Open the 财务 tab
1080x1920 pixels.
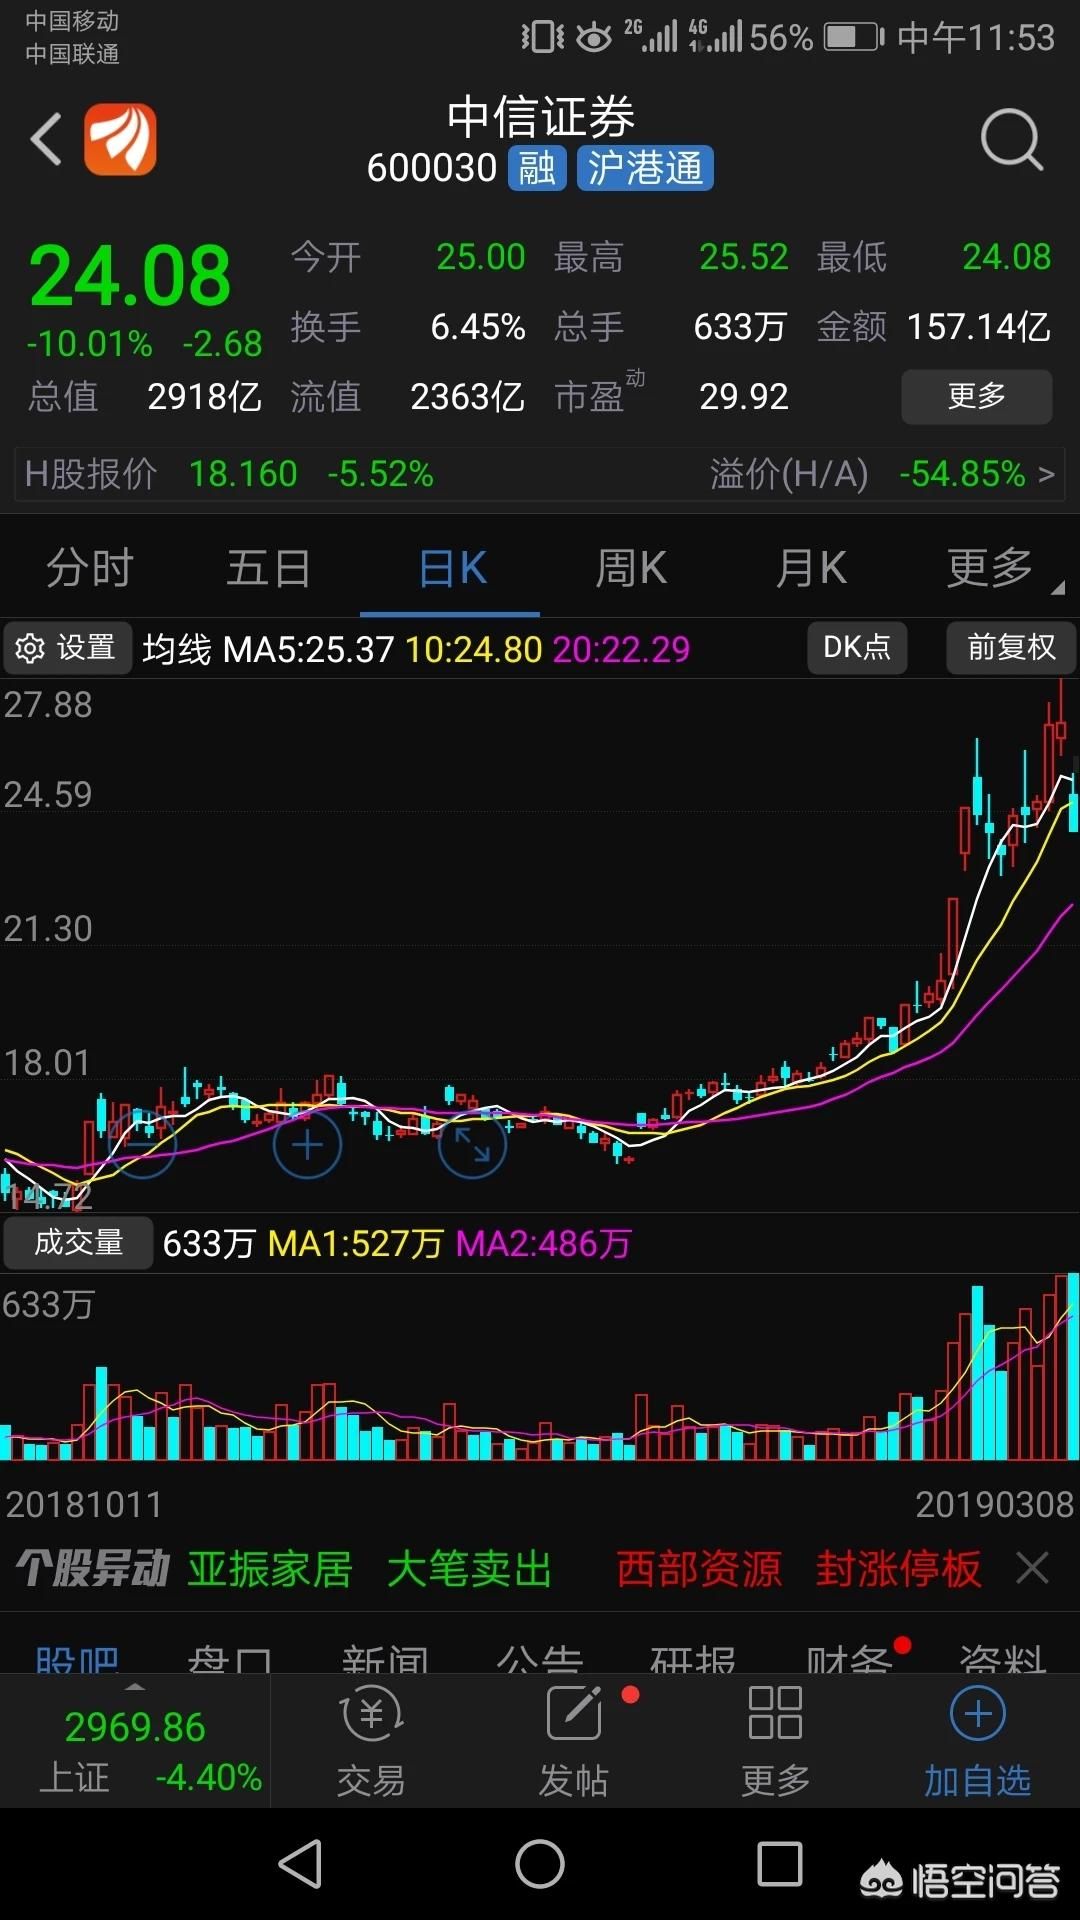849,1659
